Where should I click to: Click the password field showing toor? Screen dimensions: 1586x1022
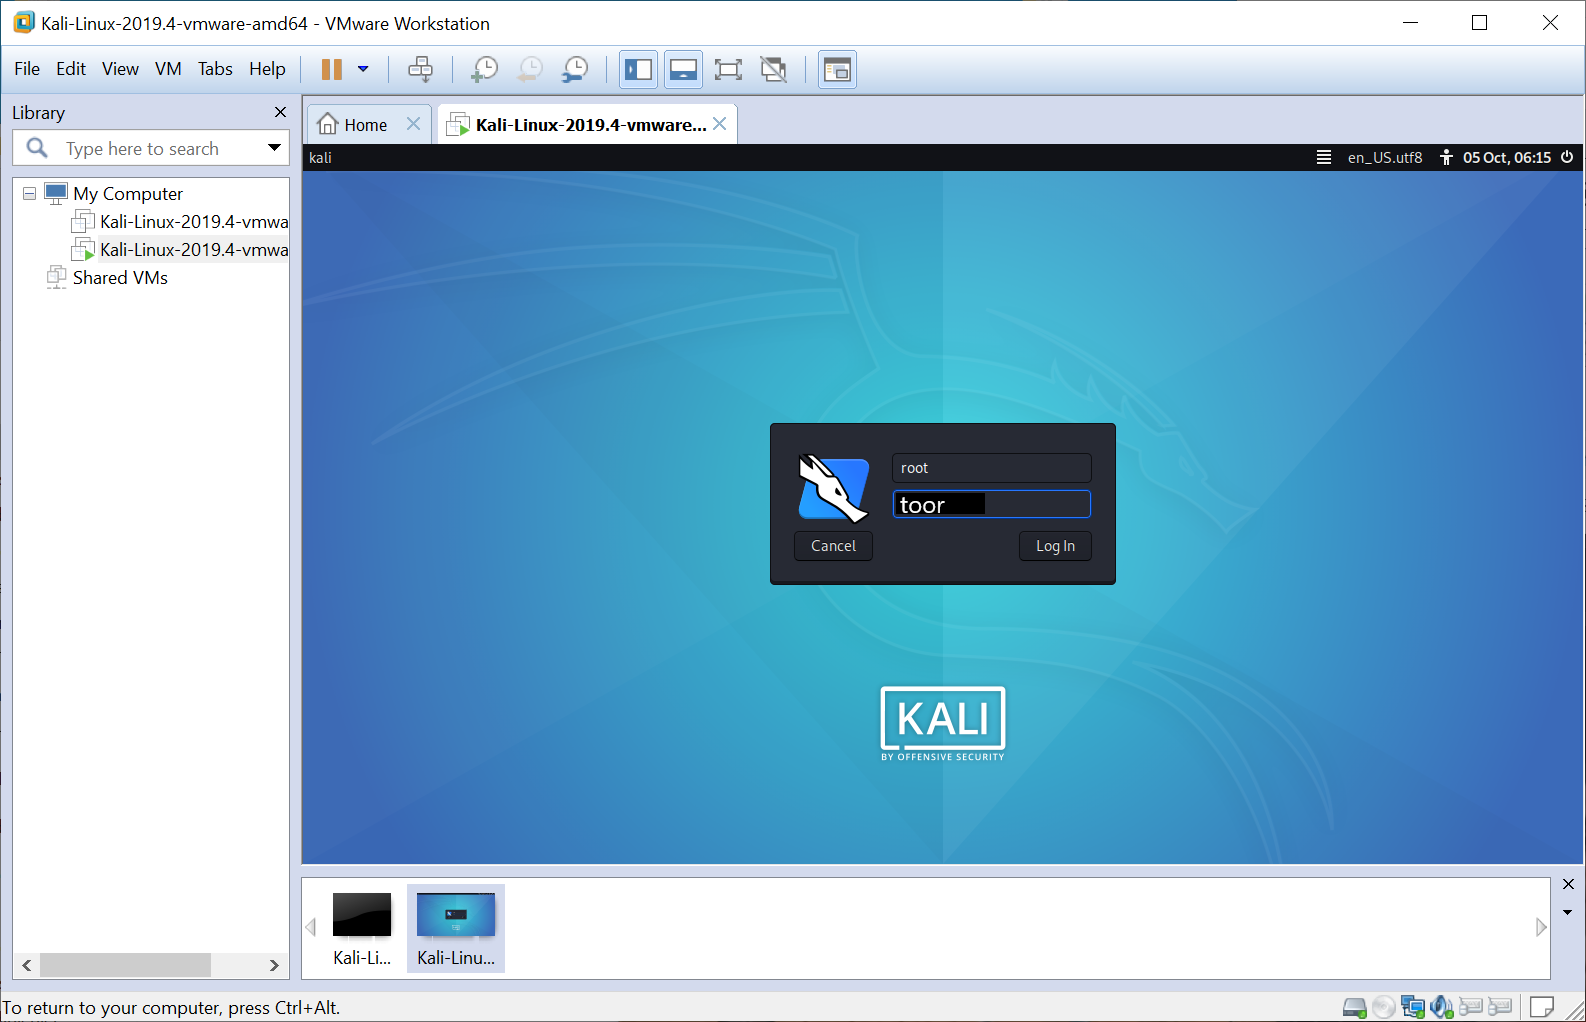coord(991,504)
